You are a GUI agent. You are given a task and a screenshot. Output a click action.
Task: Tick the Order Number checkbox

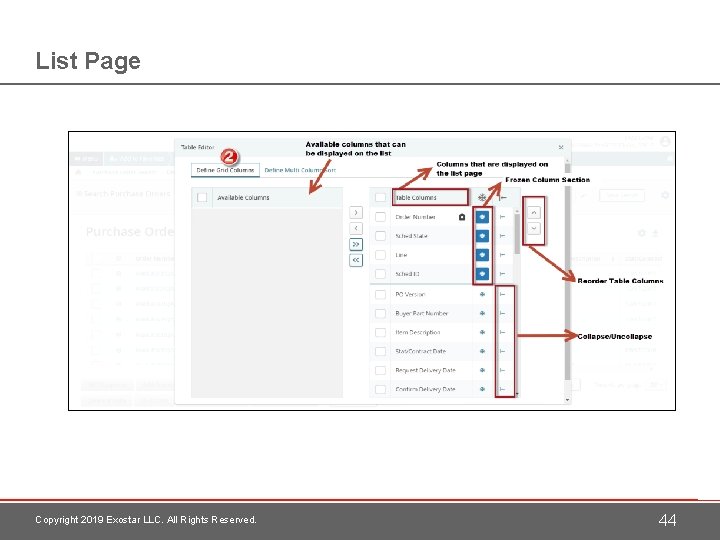pyautogui.click(x=380, y=217)
